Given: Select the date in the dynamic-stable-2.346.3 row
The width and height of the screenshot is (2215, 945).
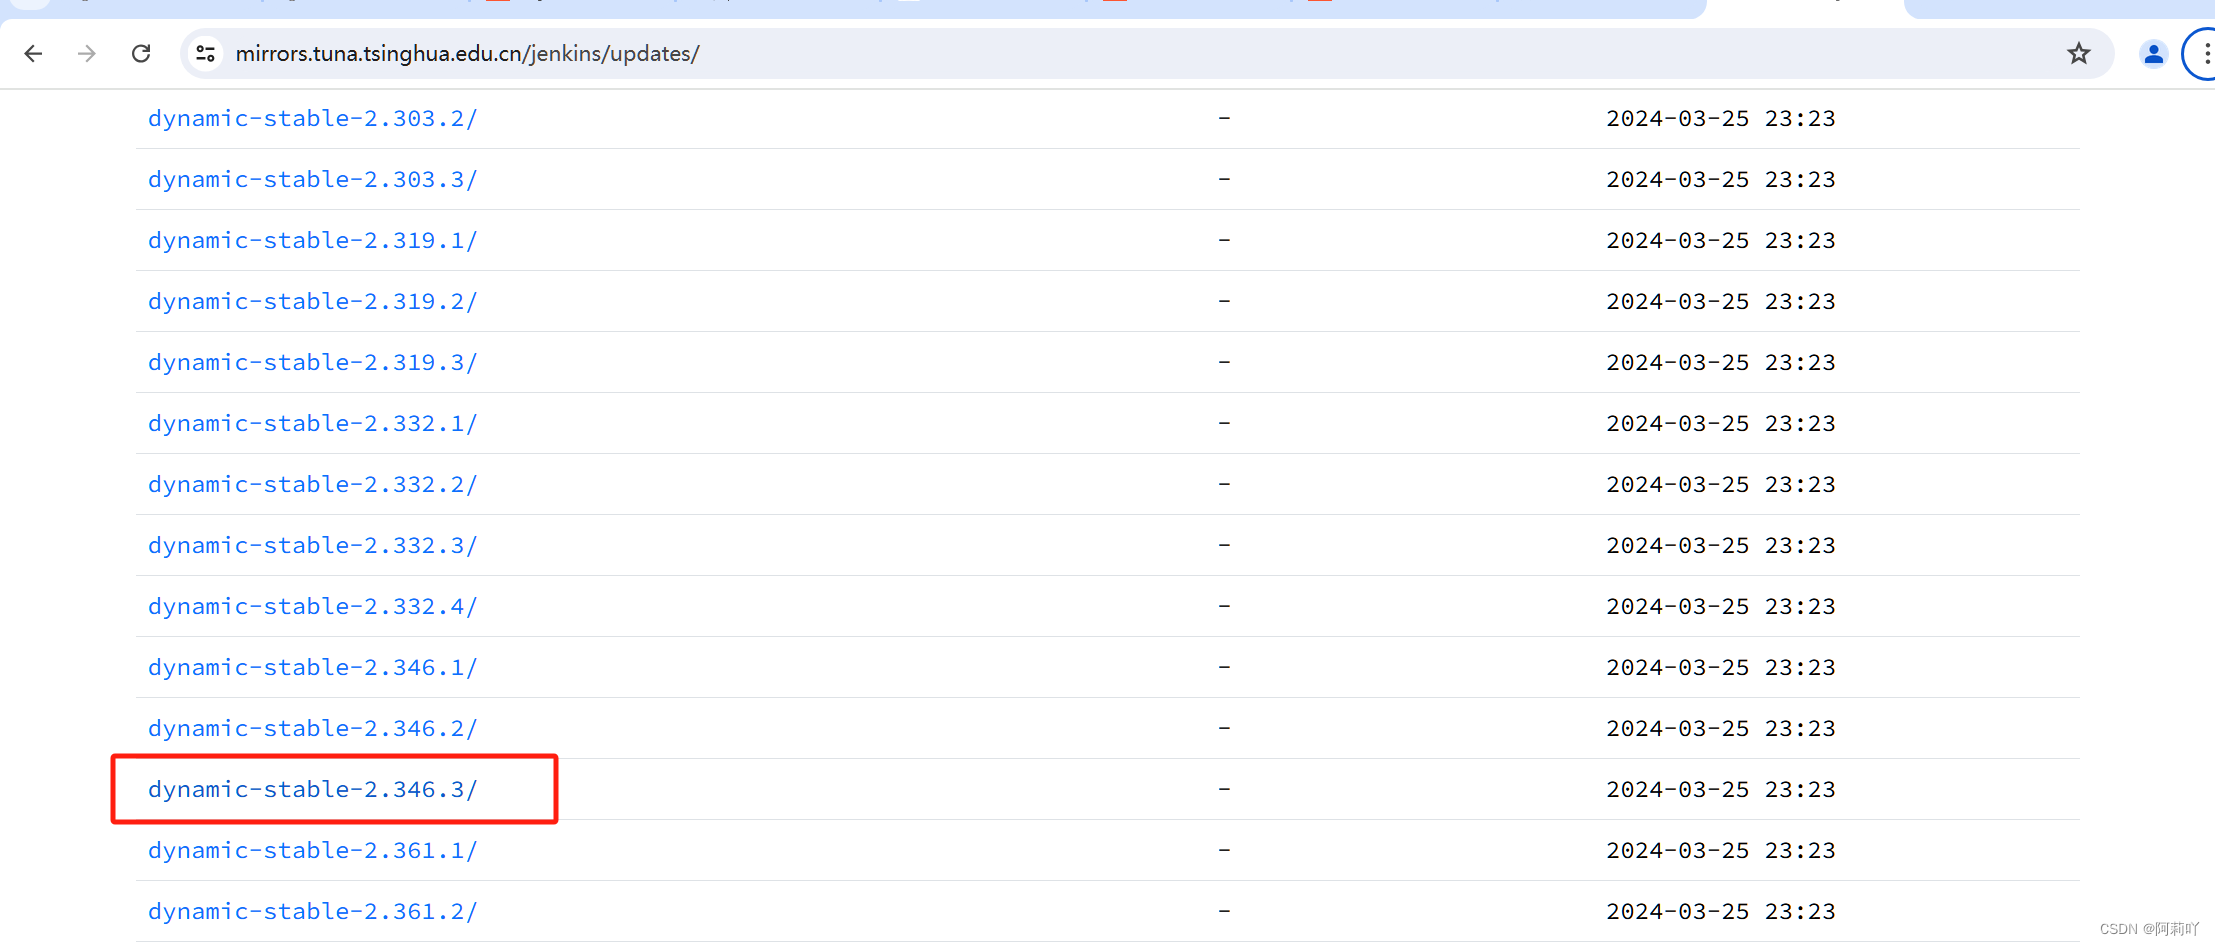Looking at the screenshot, I should [x=1721, y=789].
